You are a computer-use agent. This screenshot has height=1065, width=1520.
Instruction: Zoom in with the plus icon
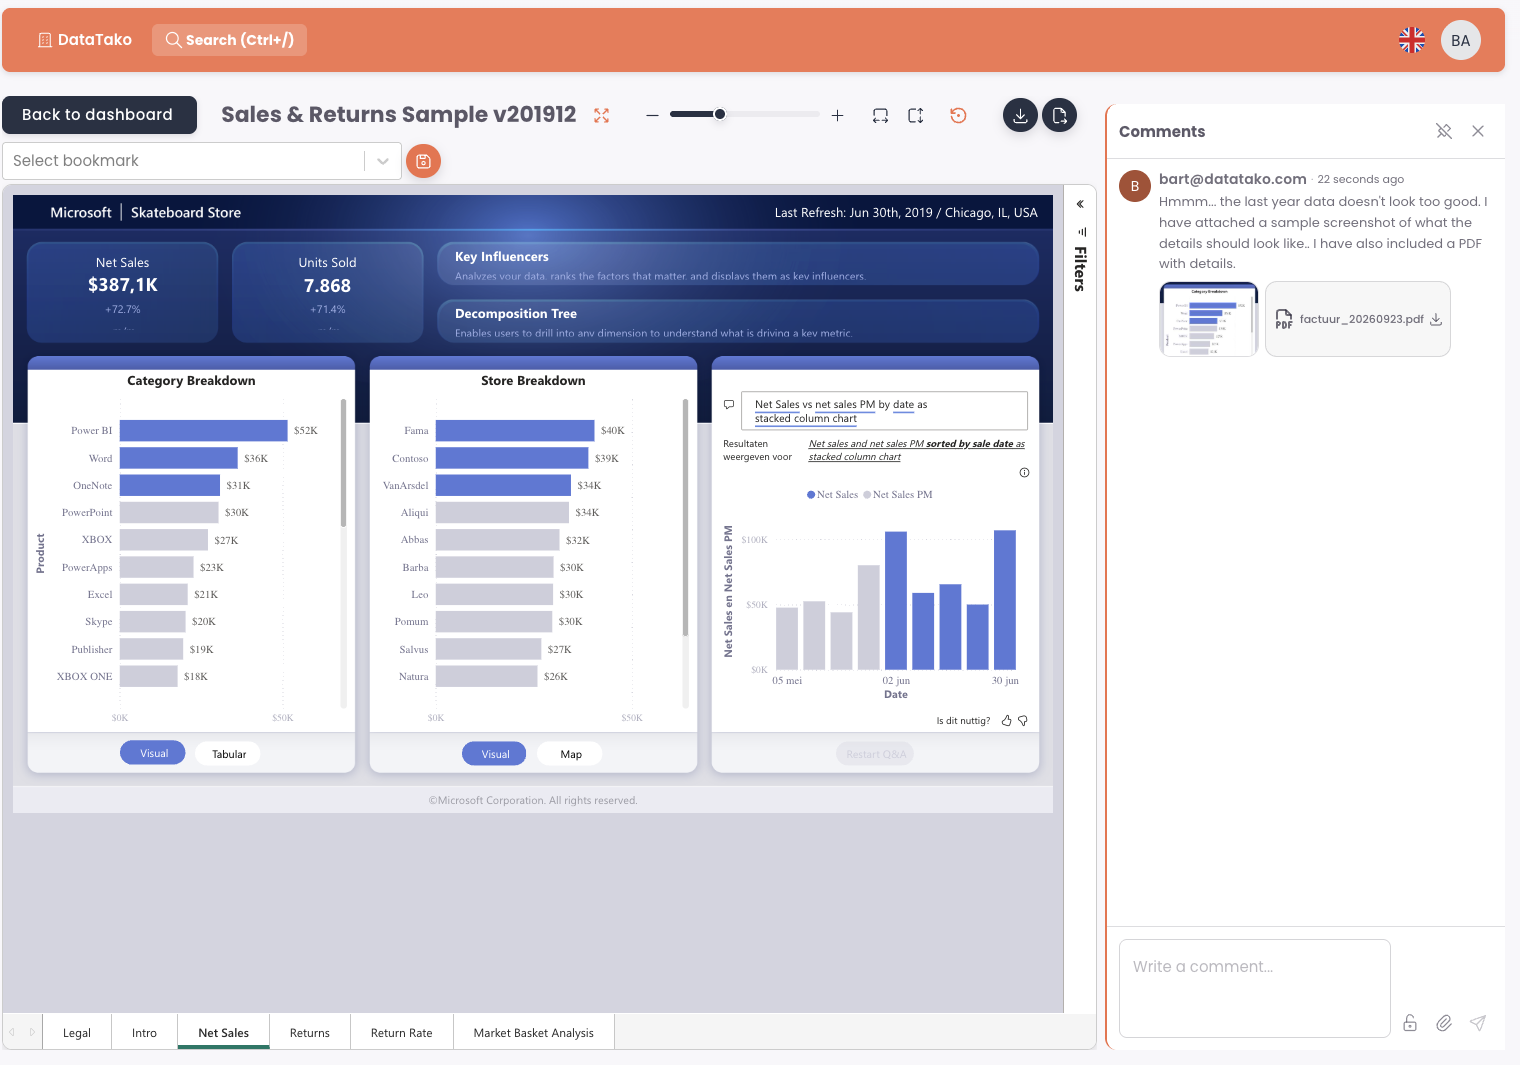coord(838,115)
